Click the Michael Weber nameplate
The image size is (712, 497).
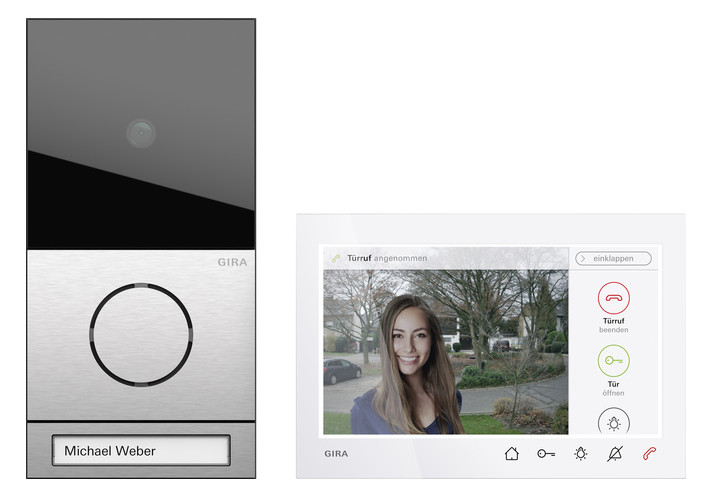141,451
